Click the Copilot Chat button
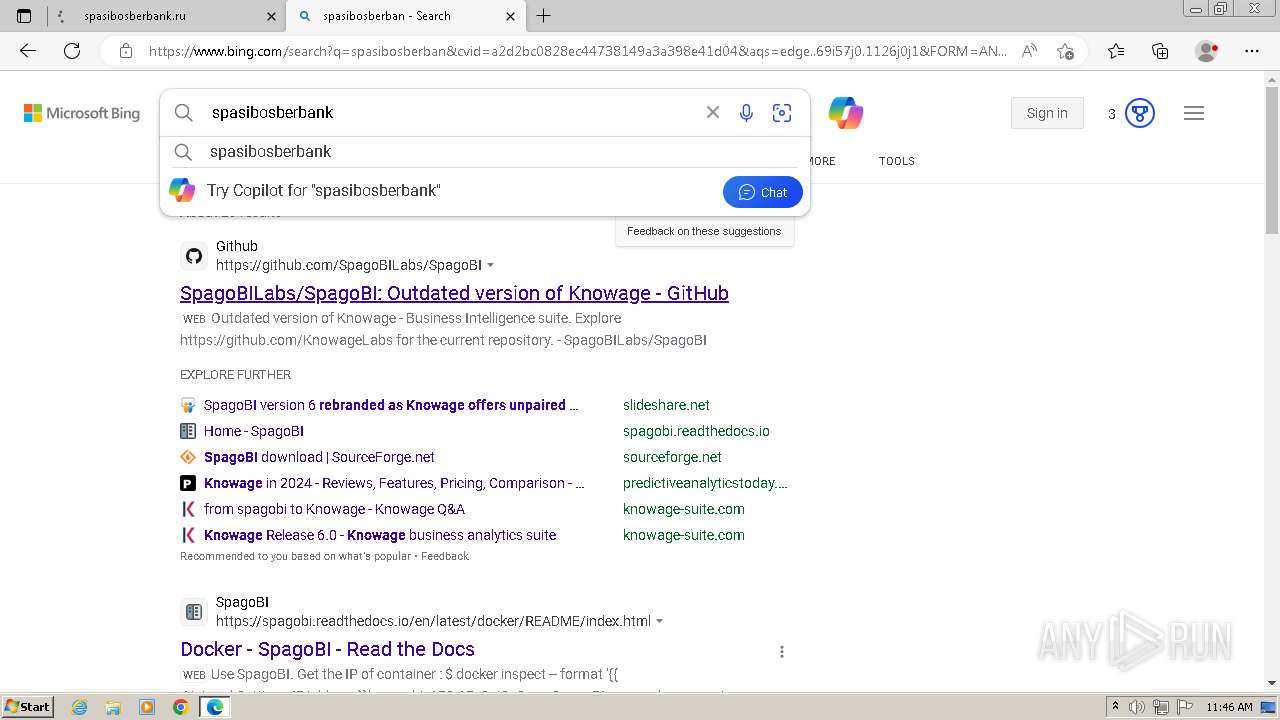The height and width of the screenshot is (720, 1280). click(763, 192)
